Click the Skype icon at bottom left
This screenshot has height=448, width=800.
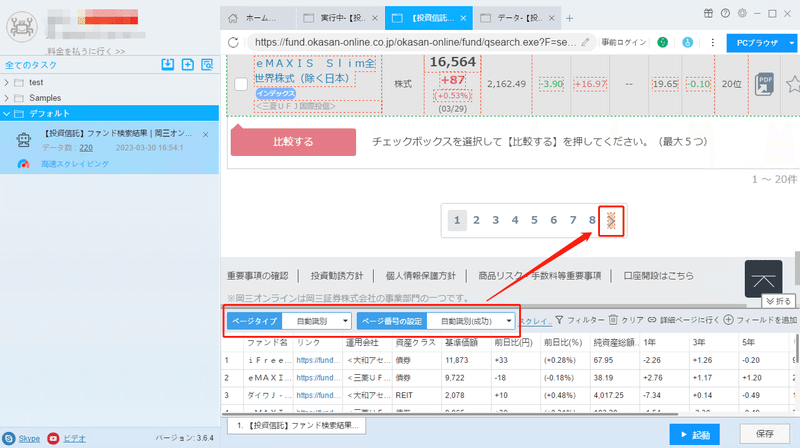coord(9,438)
